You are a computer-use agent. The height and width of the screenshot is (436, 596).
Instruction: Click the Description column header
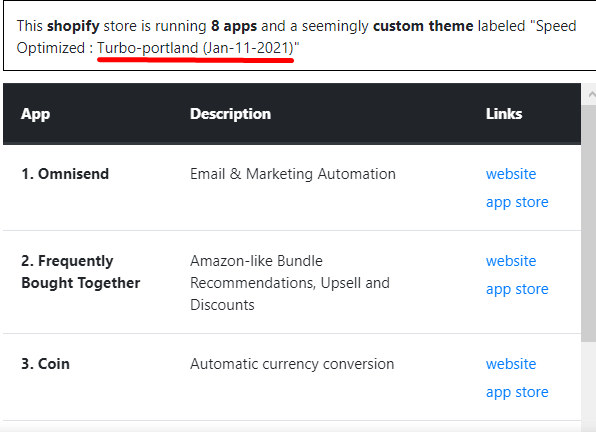[x=230, y=114]
